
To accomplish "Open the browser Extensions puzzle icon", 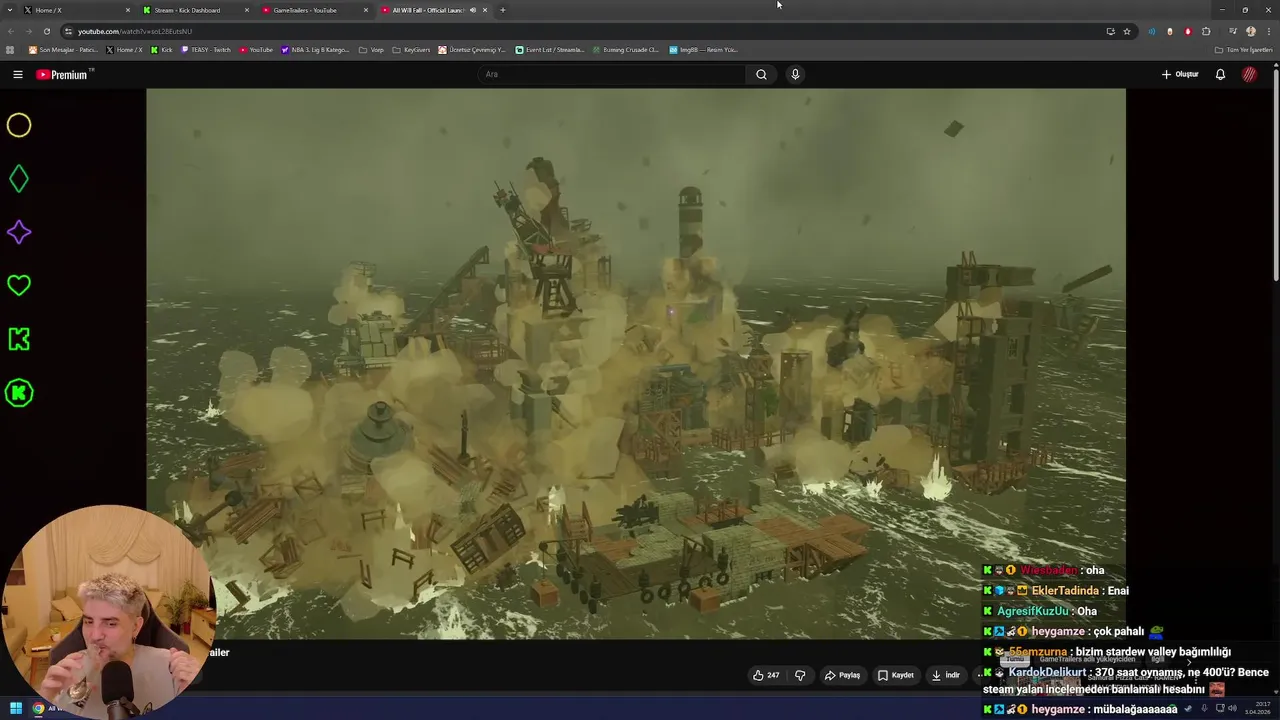I will coord(1206,31).
